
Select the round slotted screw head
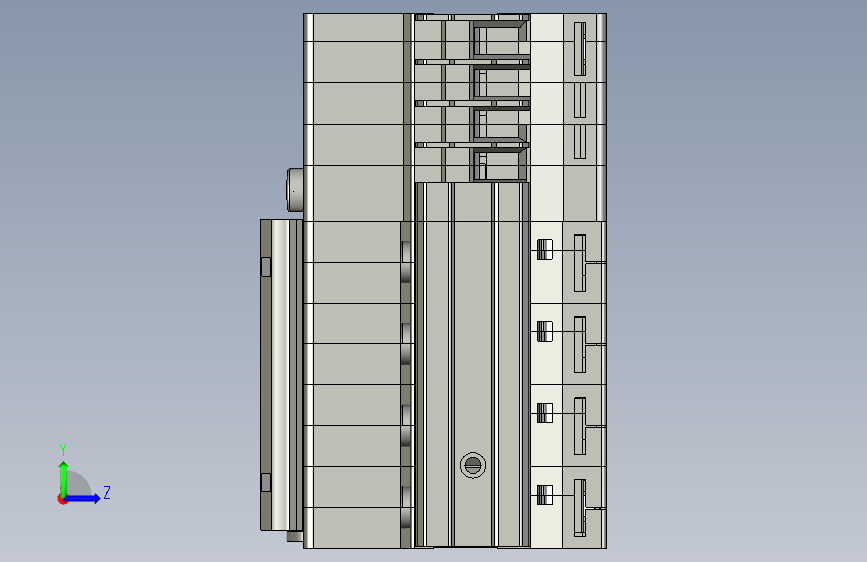coord(473,465)
